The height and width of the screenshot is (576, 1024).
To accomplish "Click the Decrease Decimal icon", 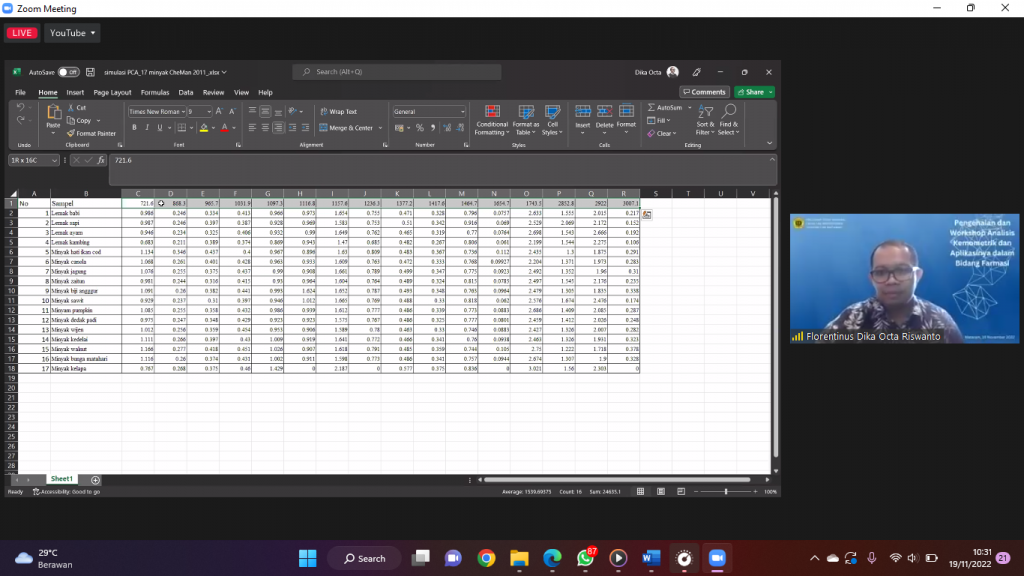I will (460, 128).
